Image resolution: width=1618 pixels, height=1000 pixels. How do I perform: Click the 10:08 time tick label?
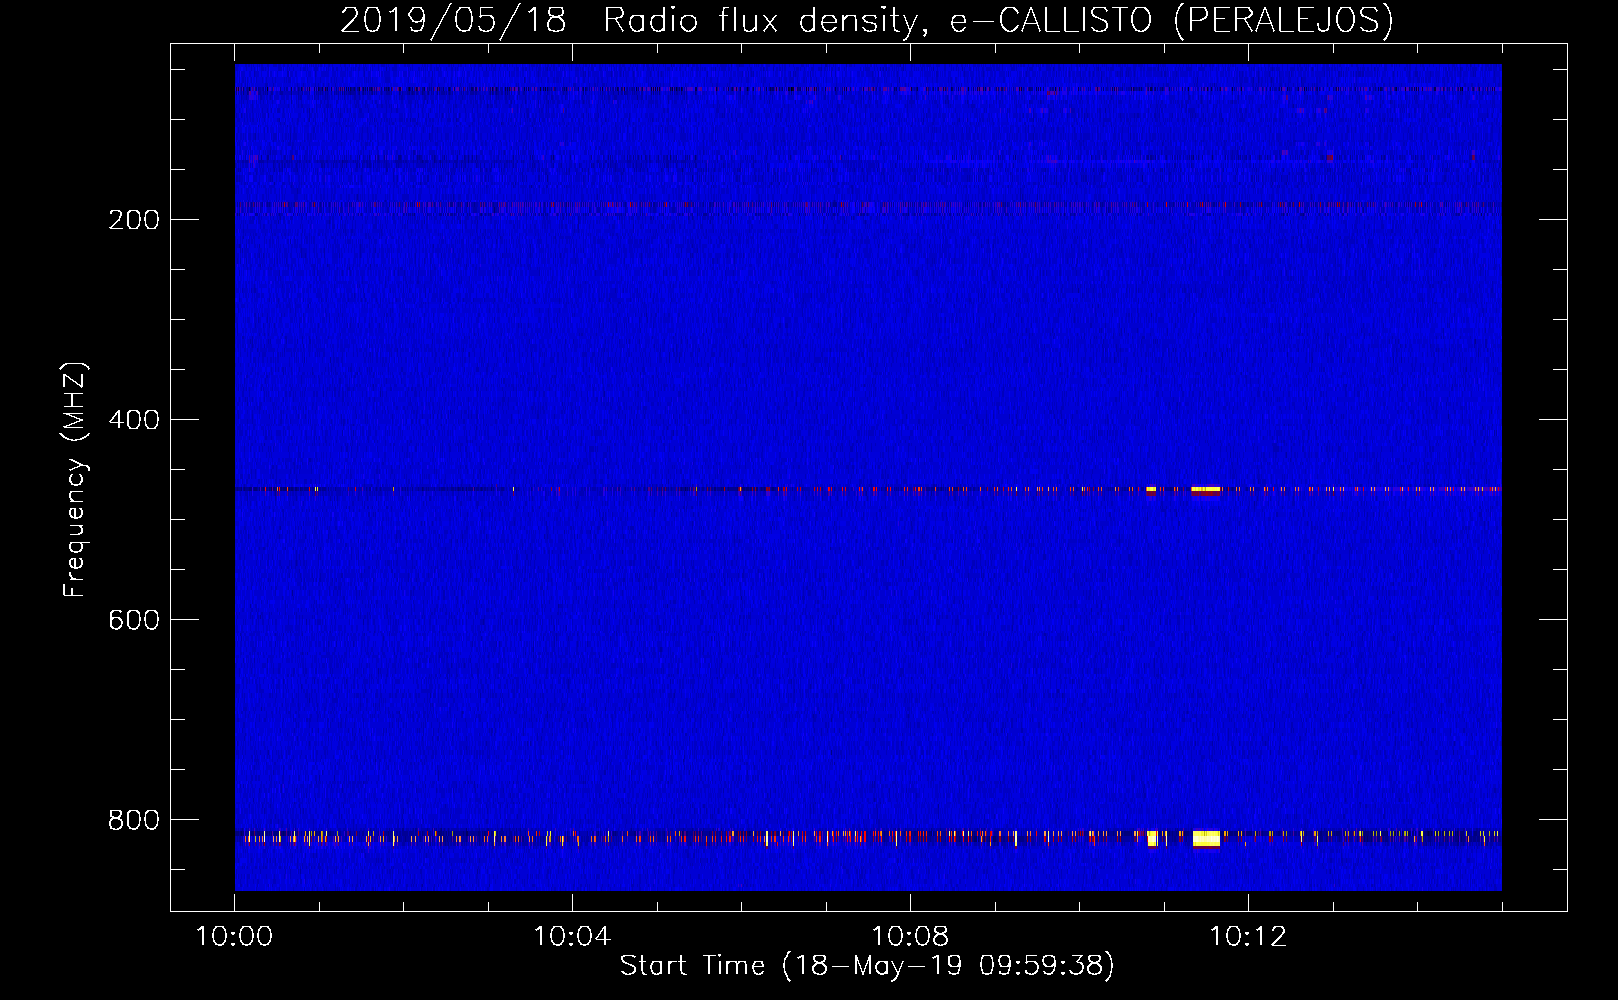point(910,937)
